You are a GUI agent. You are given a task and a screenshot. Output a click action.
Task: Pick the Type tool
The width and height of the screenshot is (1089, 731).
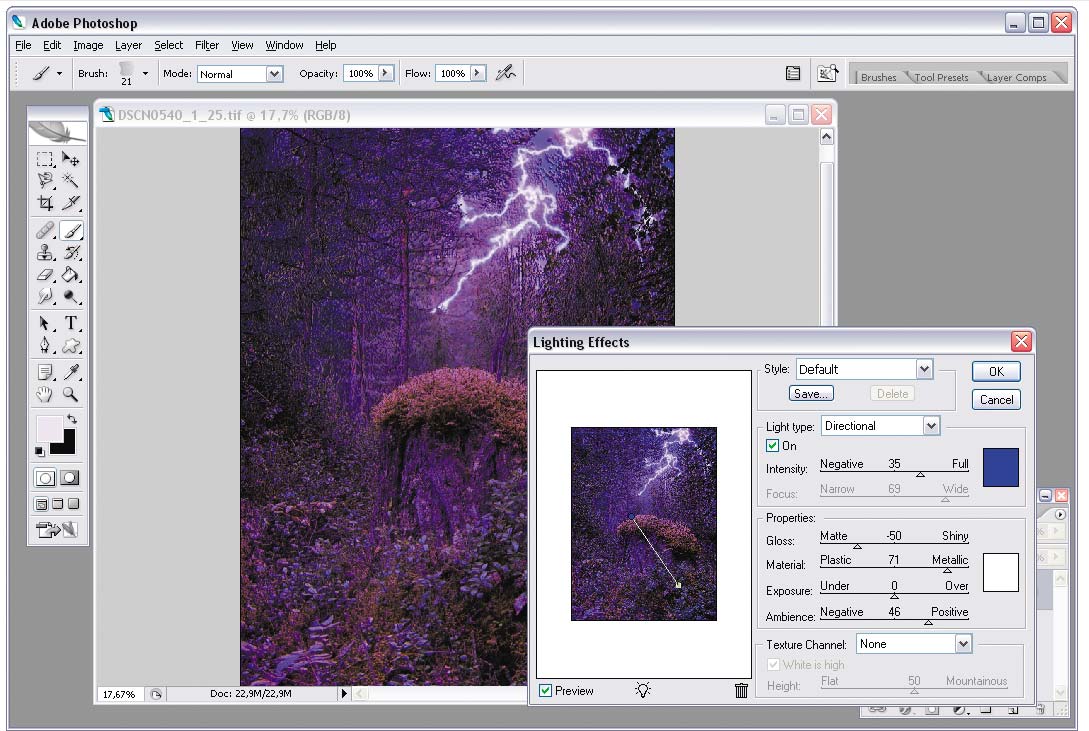(x=71, y=324)
